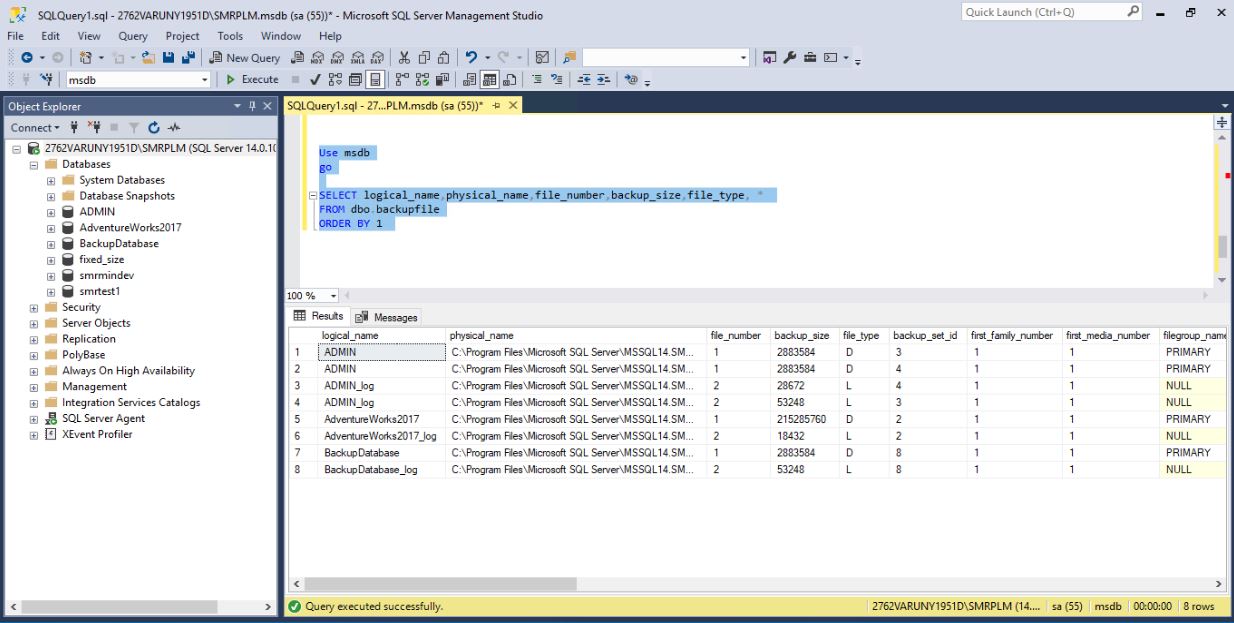Click Disconnect icon in Object Explorer toolbar
1234x623 pixels.
pos(95,128)
